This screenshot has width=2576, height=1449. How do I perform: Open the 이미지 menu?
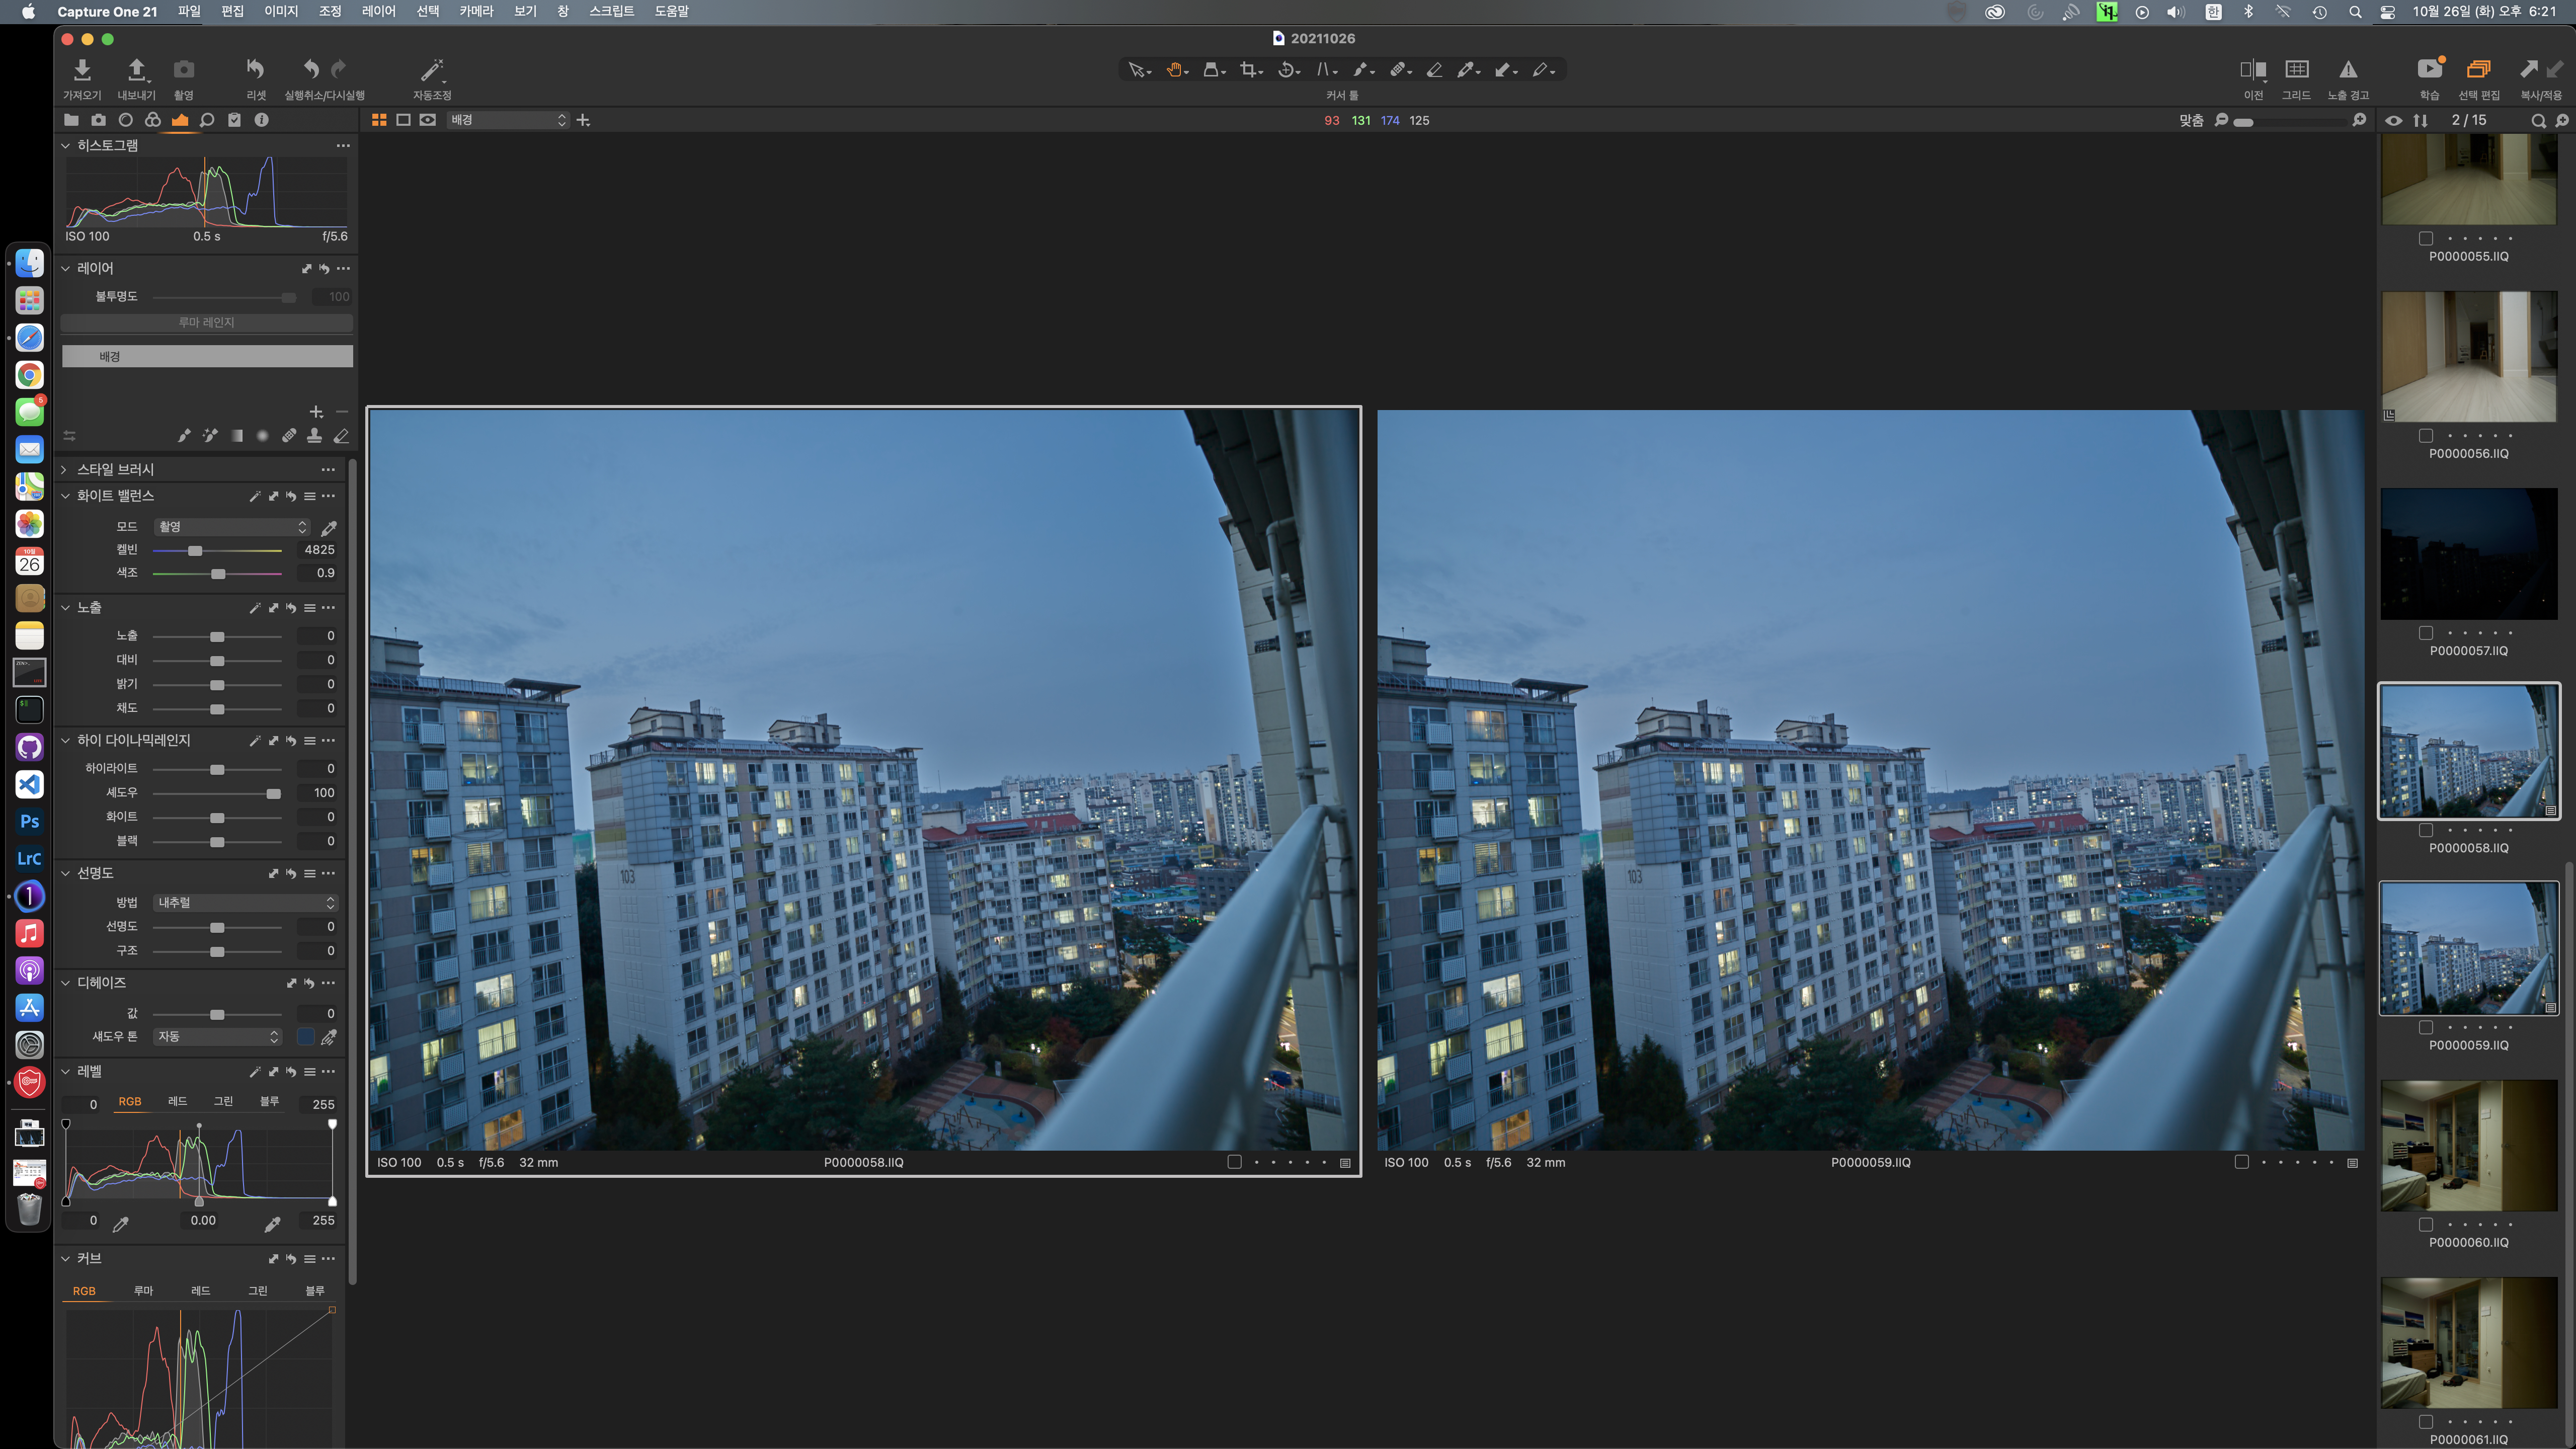click(281, 11)
